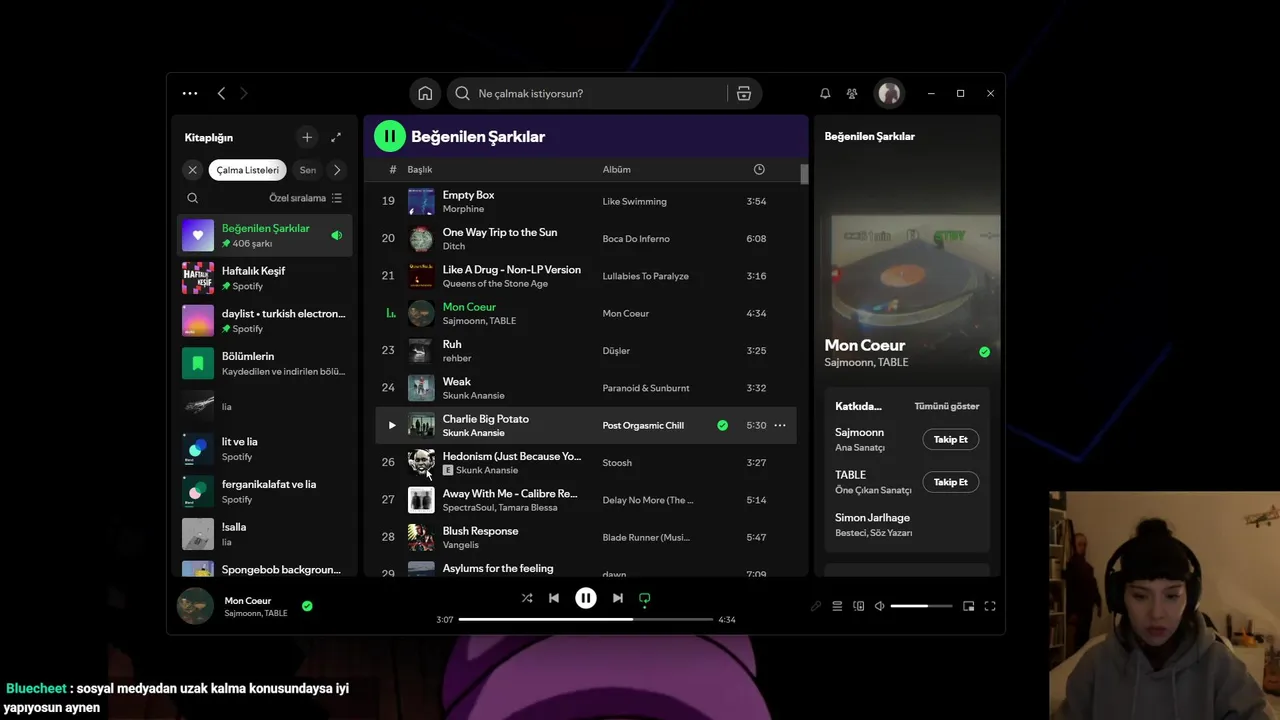Viewport: 1280px width, 720px height.
Task: Show more filter chips with the chevron
Action: pyautogui.click(x=337, y=170)
